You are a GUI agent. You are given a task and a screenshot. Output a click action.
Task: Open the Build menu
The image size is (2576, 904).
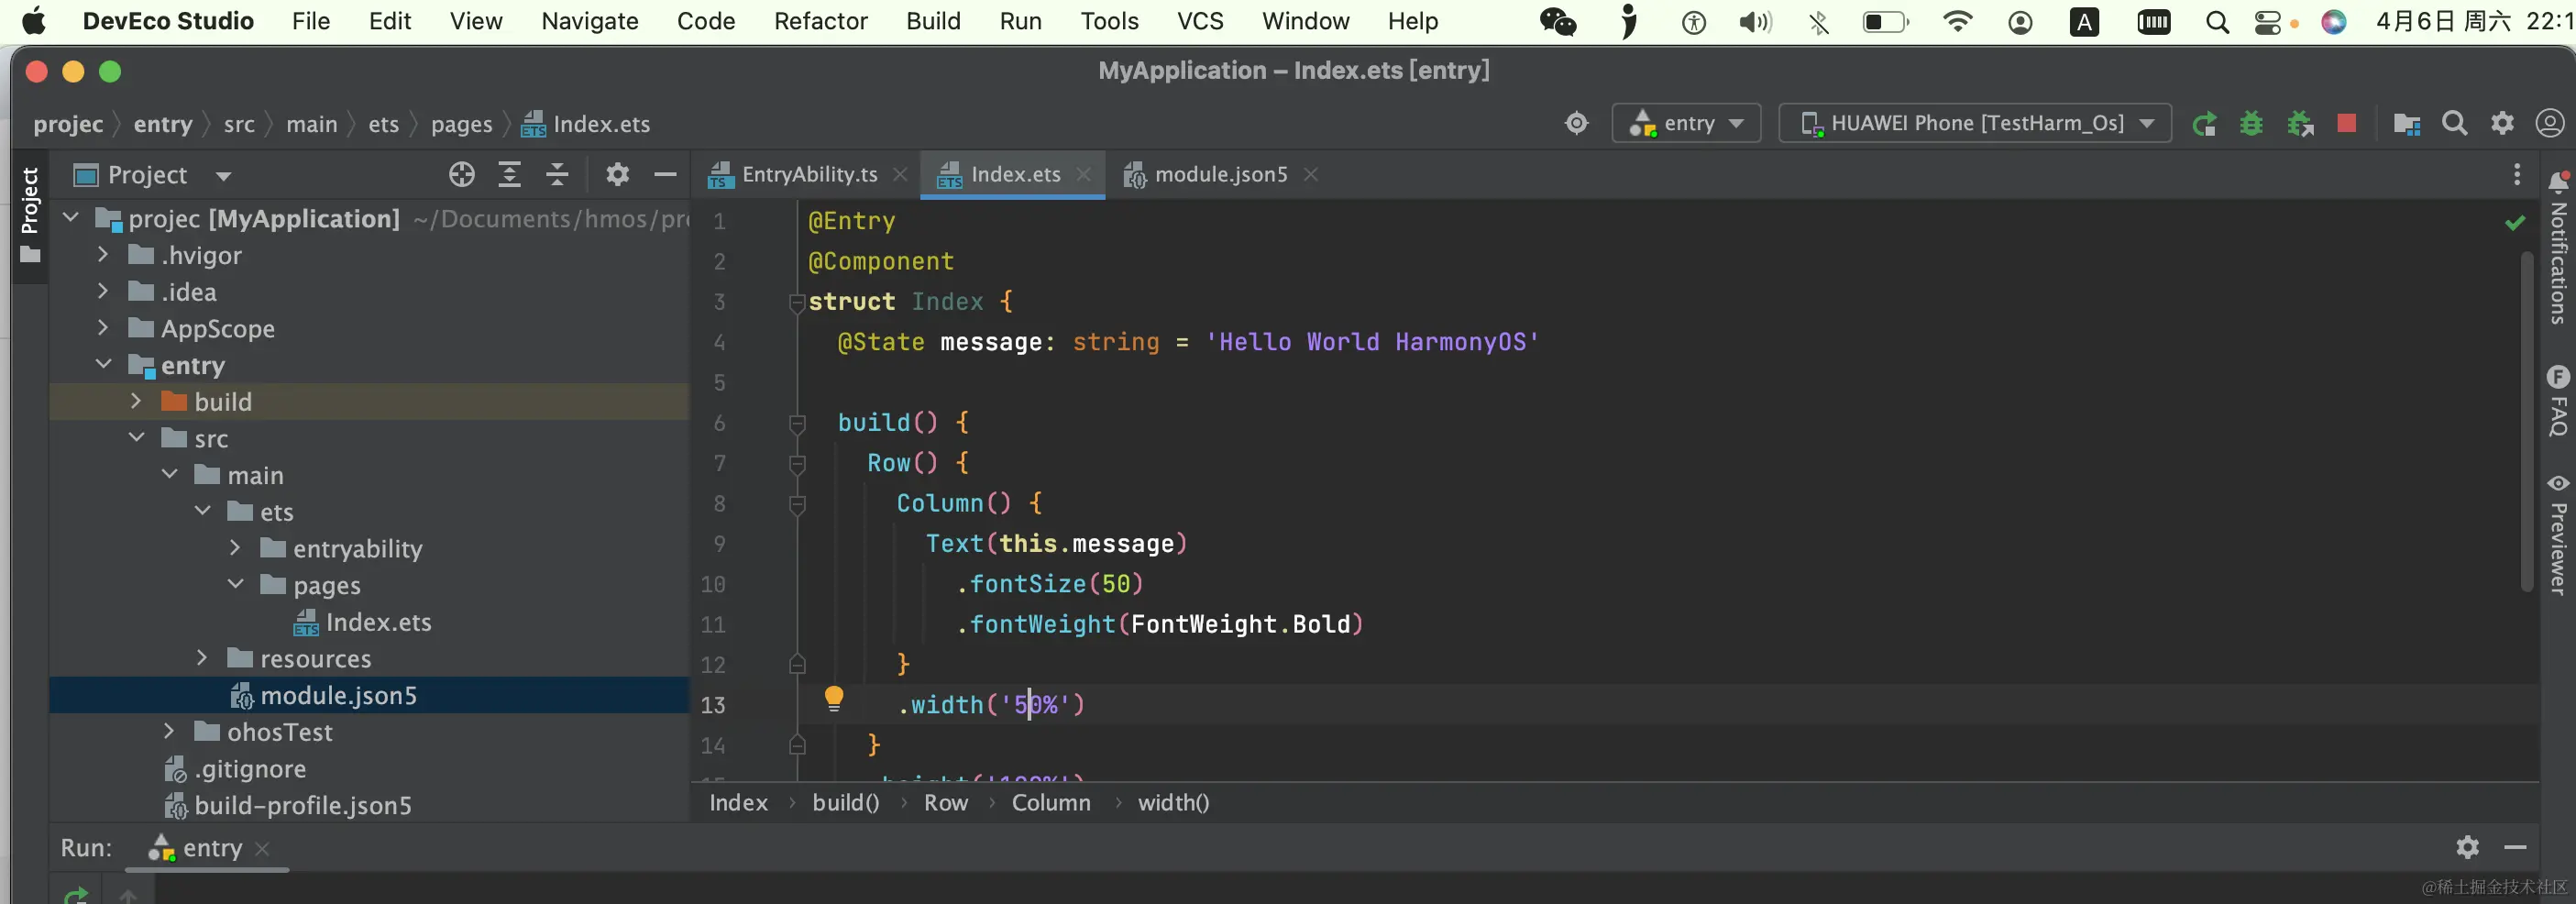933,21
